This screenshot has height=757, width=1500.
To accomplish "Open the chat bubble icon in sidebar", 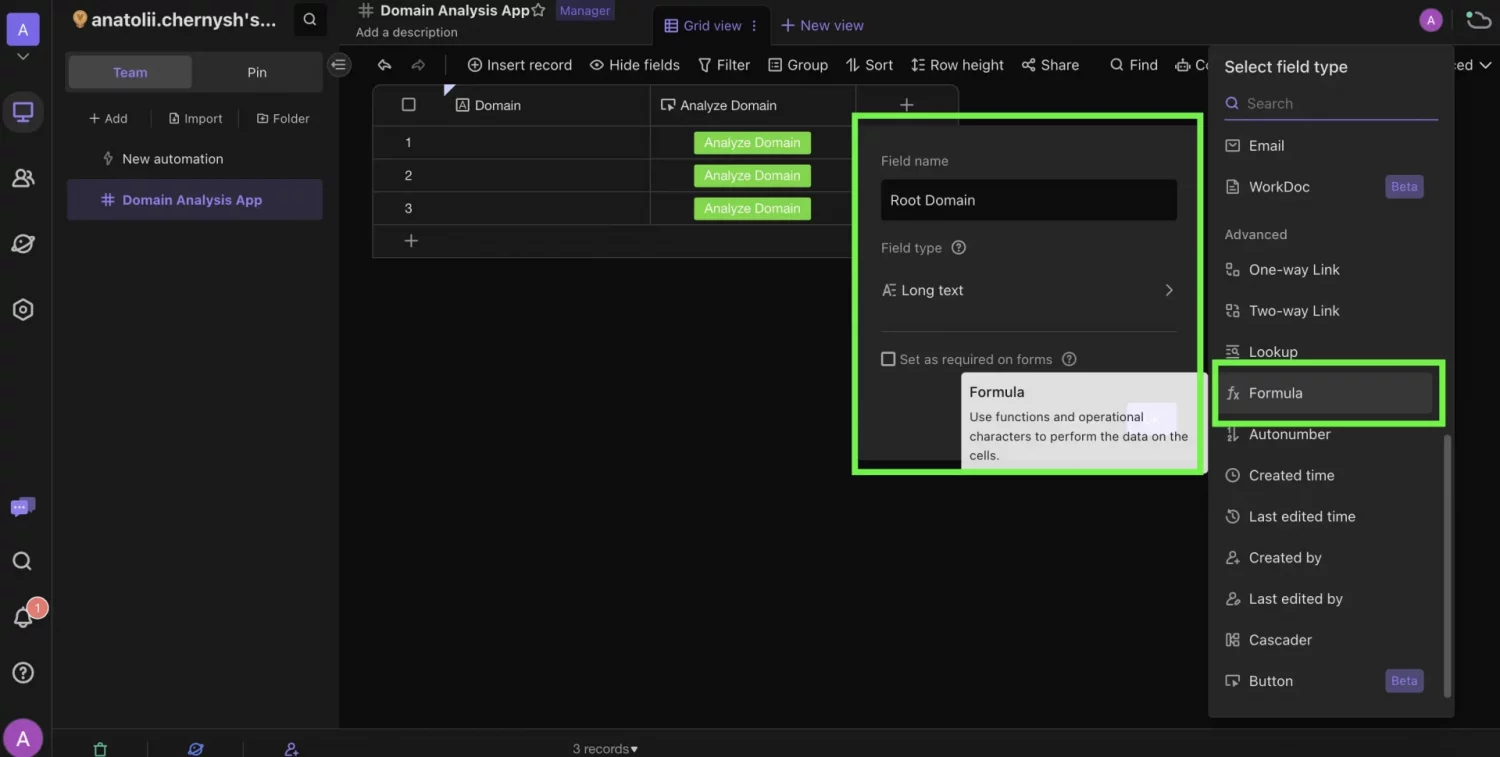I will [23, 507].
